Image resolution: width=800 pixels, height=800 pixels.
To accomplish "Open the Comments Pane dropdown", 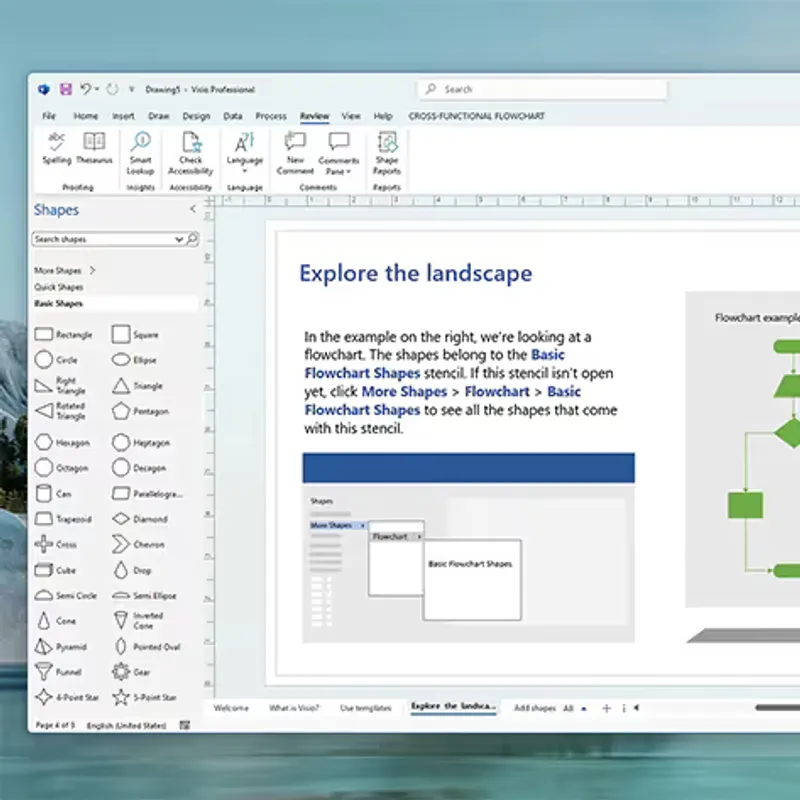I will [x=339, y=153].
